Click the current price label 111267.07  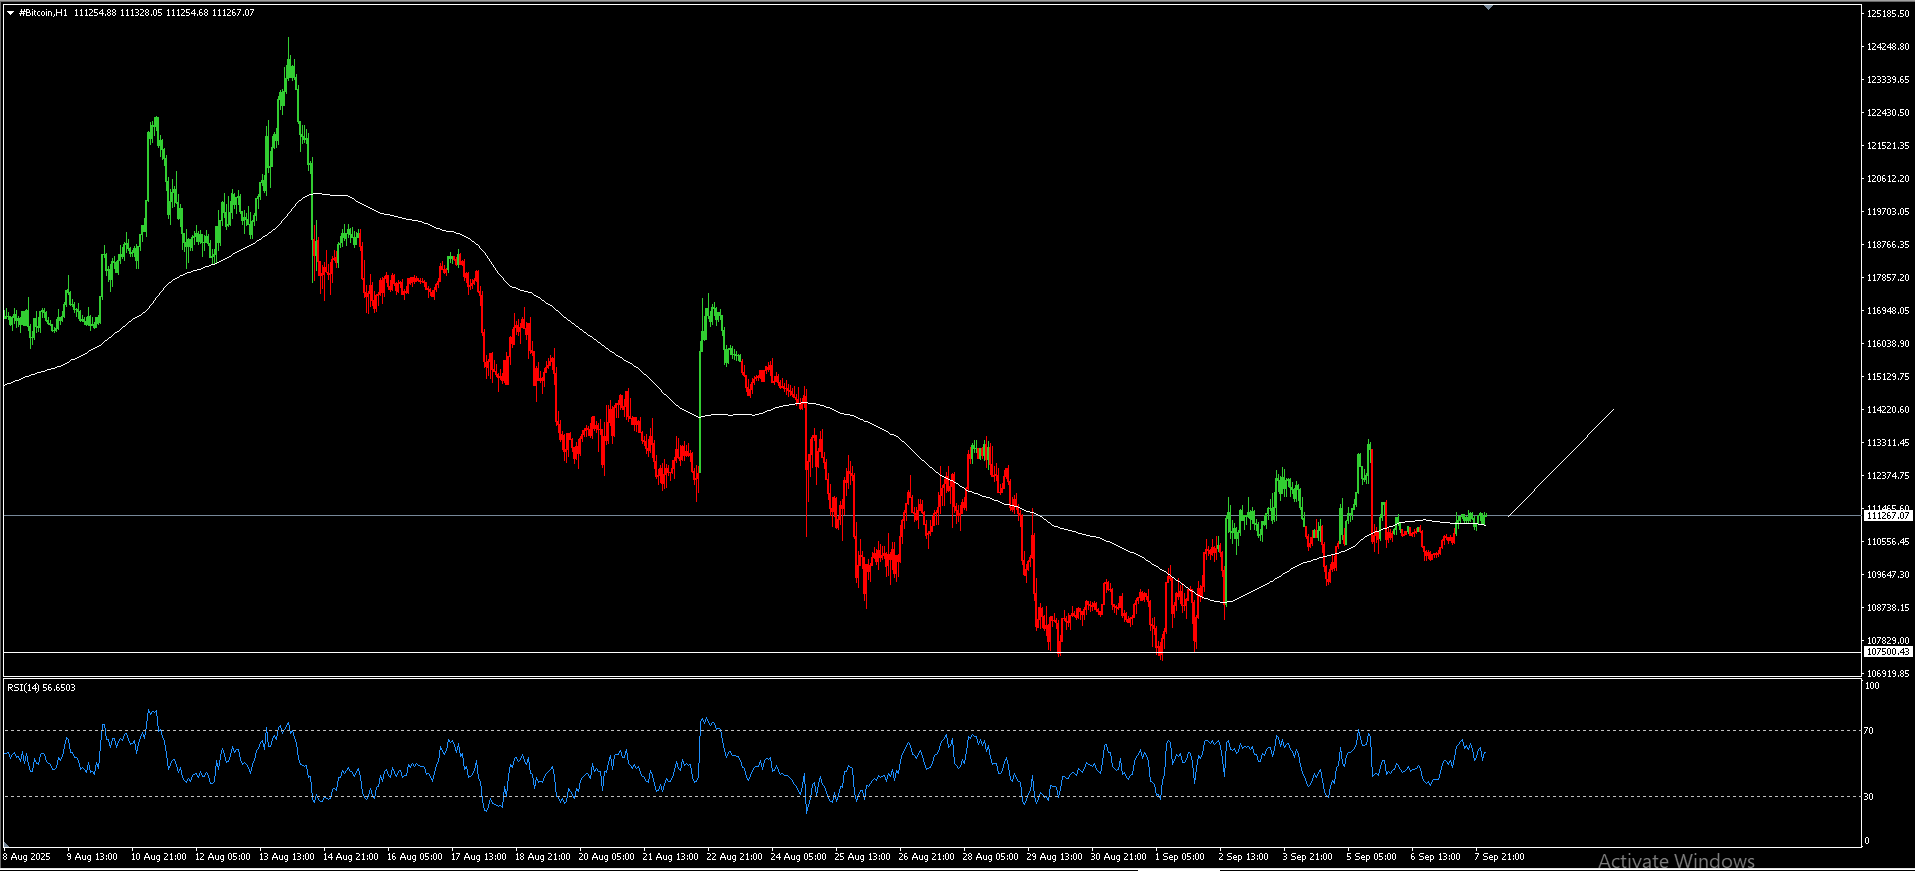coord(1887,515)
